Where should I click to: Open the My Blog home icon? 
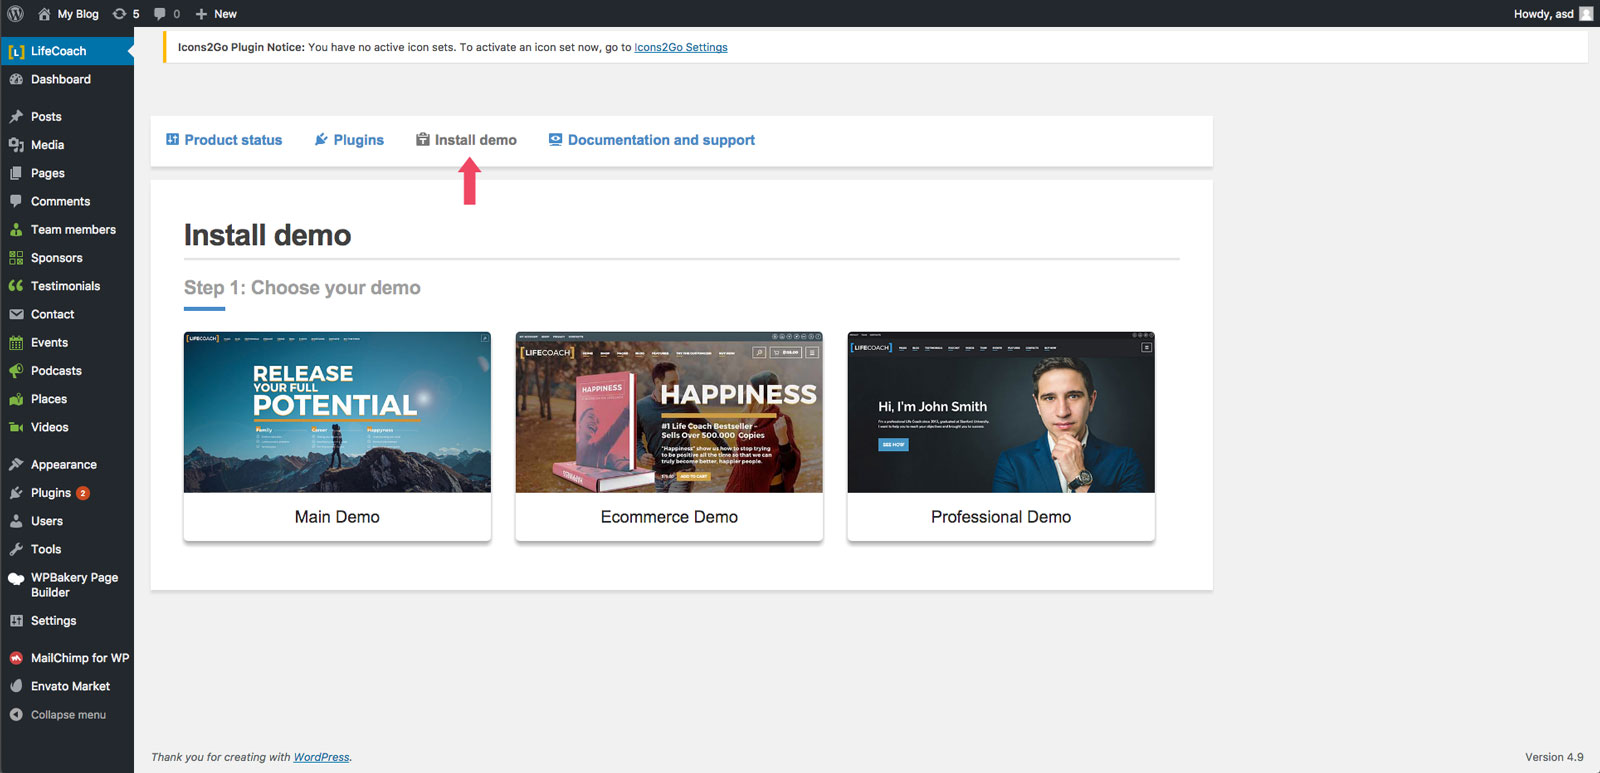[x=44, y=14]
